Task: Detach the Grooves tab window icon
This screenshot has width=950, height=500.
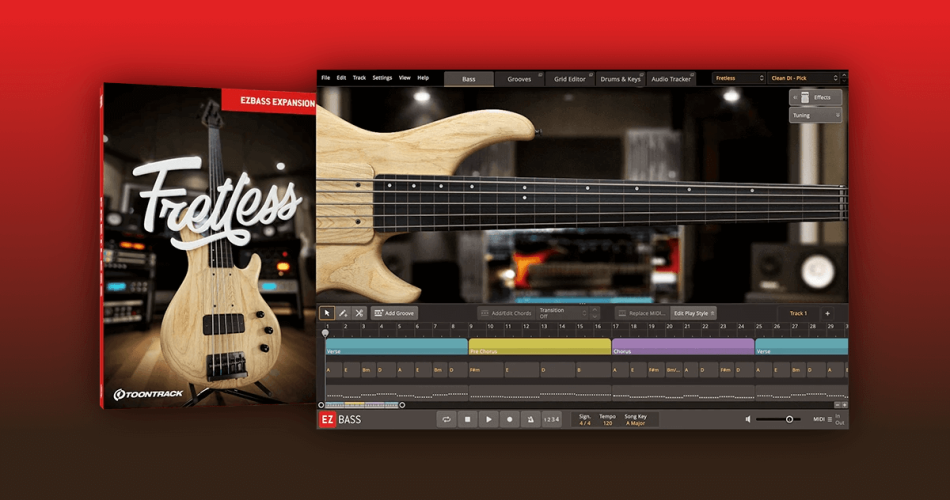Action: click(540, 75)
